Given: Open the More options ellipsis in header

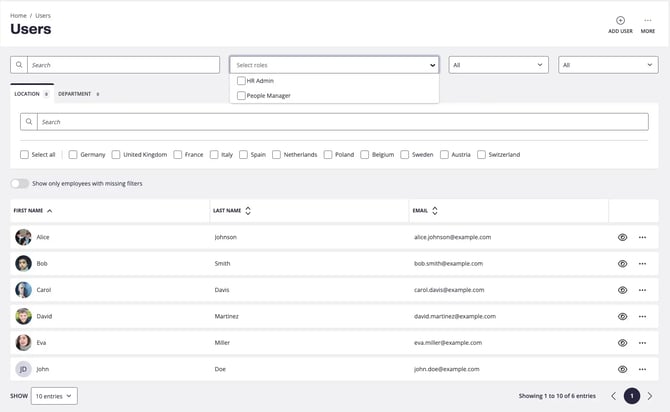Looking at the screenshot, I should click(647, 20).
